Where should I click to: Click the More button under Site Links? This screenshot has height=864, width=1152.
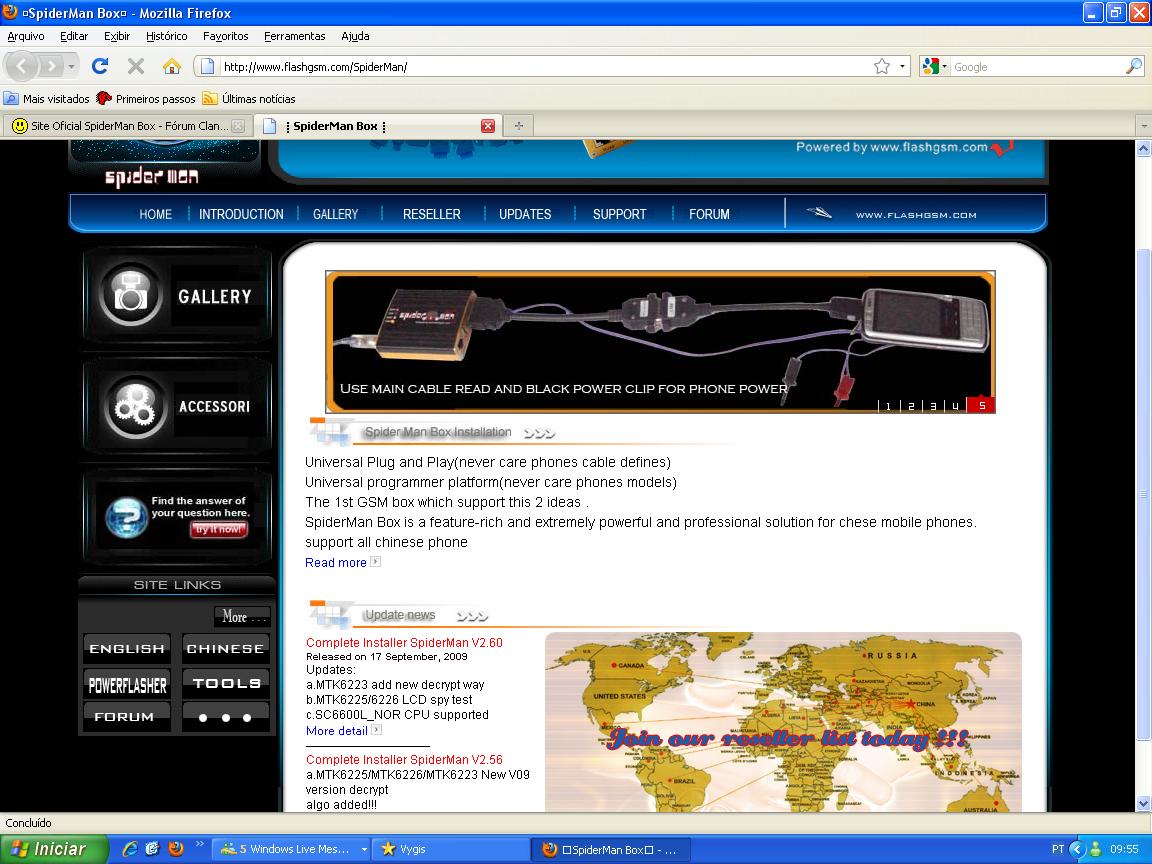[242, 616]
